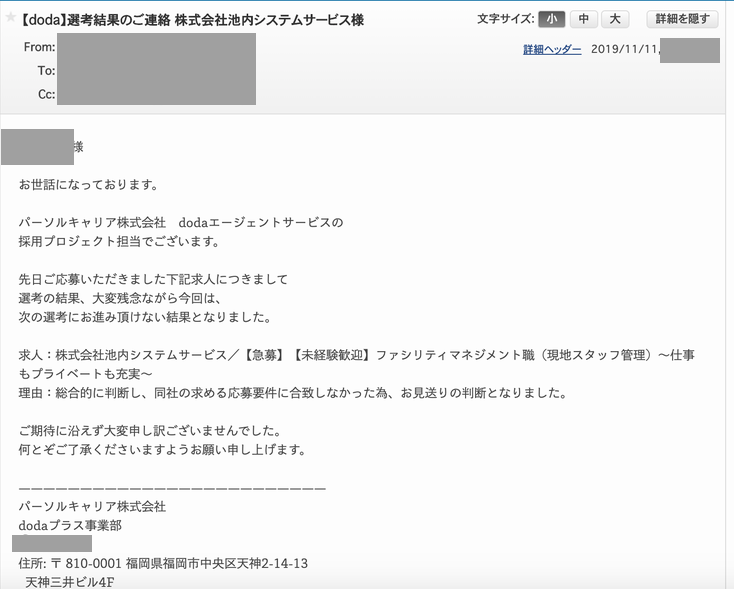This screenshot has width=734, height=589.
Task: Click the 求人：株式会社池内システムサービス line
Action: [357, 355]
